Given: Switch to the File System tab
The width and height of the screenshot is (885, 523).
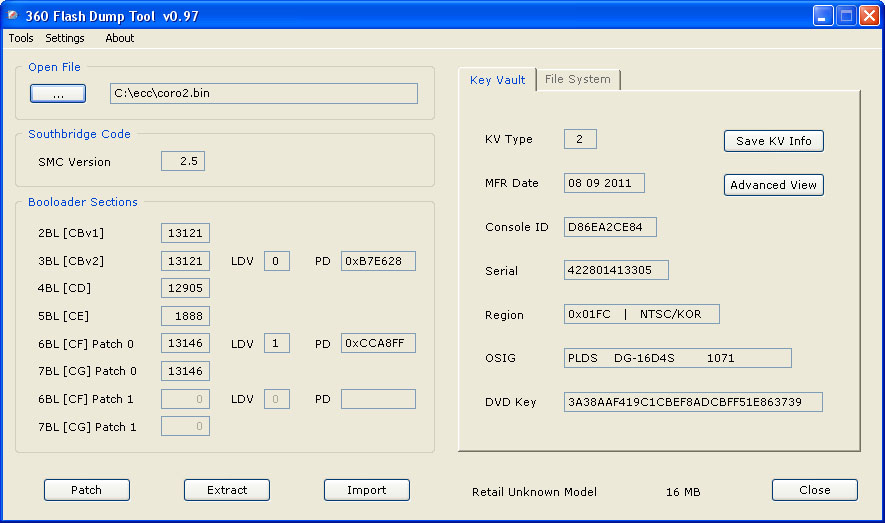Looking at the screenshot, I should pyautogui.click(x=577, y=79).
